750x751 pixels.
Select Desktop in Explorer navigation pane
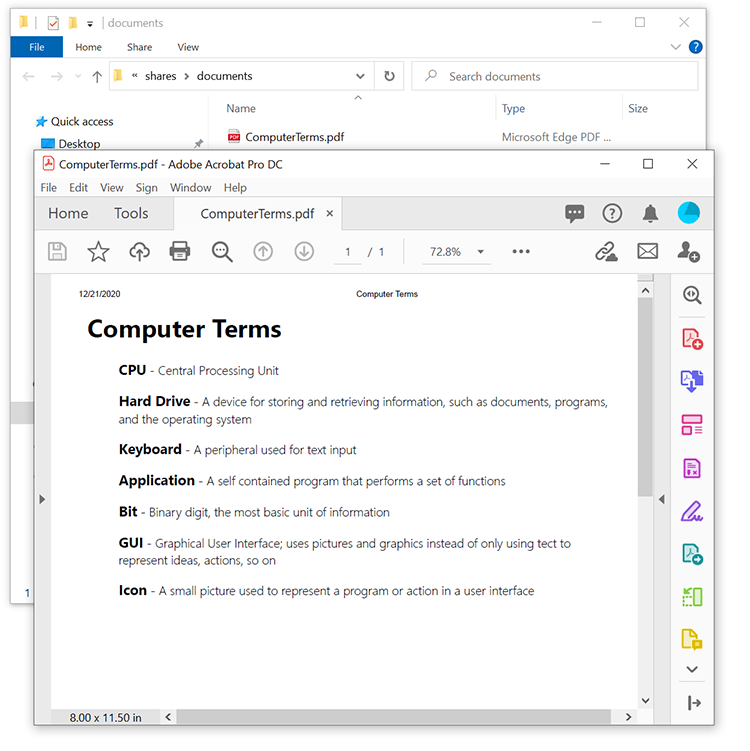(x=71, y=144)
